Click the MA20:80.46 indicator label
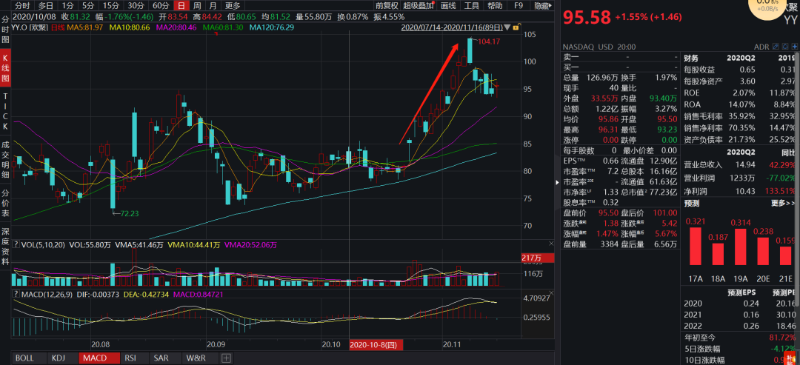Viewport: 800px width, 365px height. coord(175,27)
